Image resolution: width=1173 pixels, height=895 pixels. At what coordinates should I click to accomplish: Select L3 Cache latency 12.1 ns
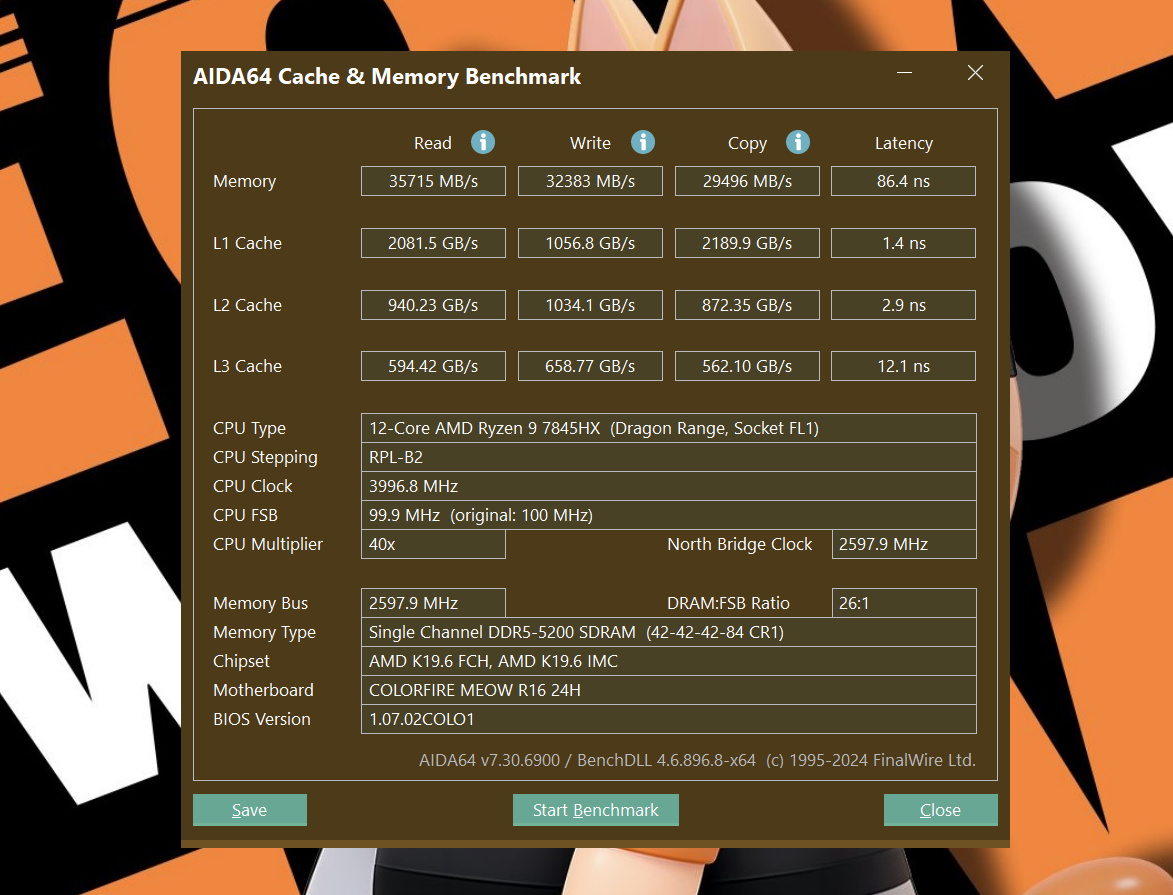pyautogui.click(x=904, y=366)
